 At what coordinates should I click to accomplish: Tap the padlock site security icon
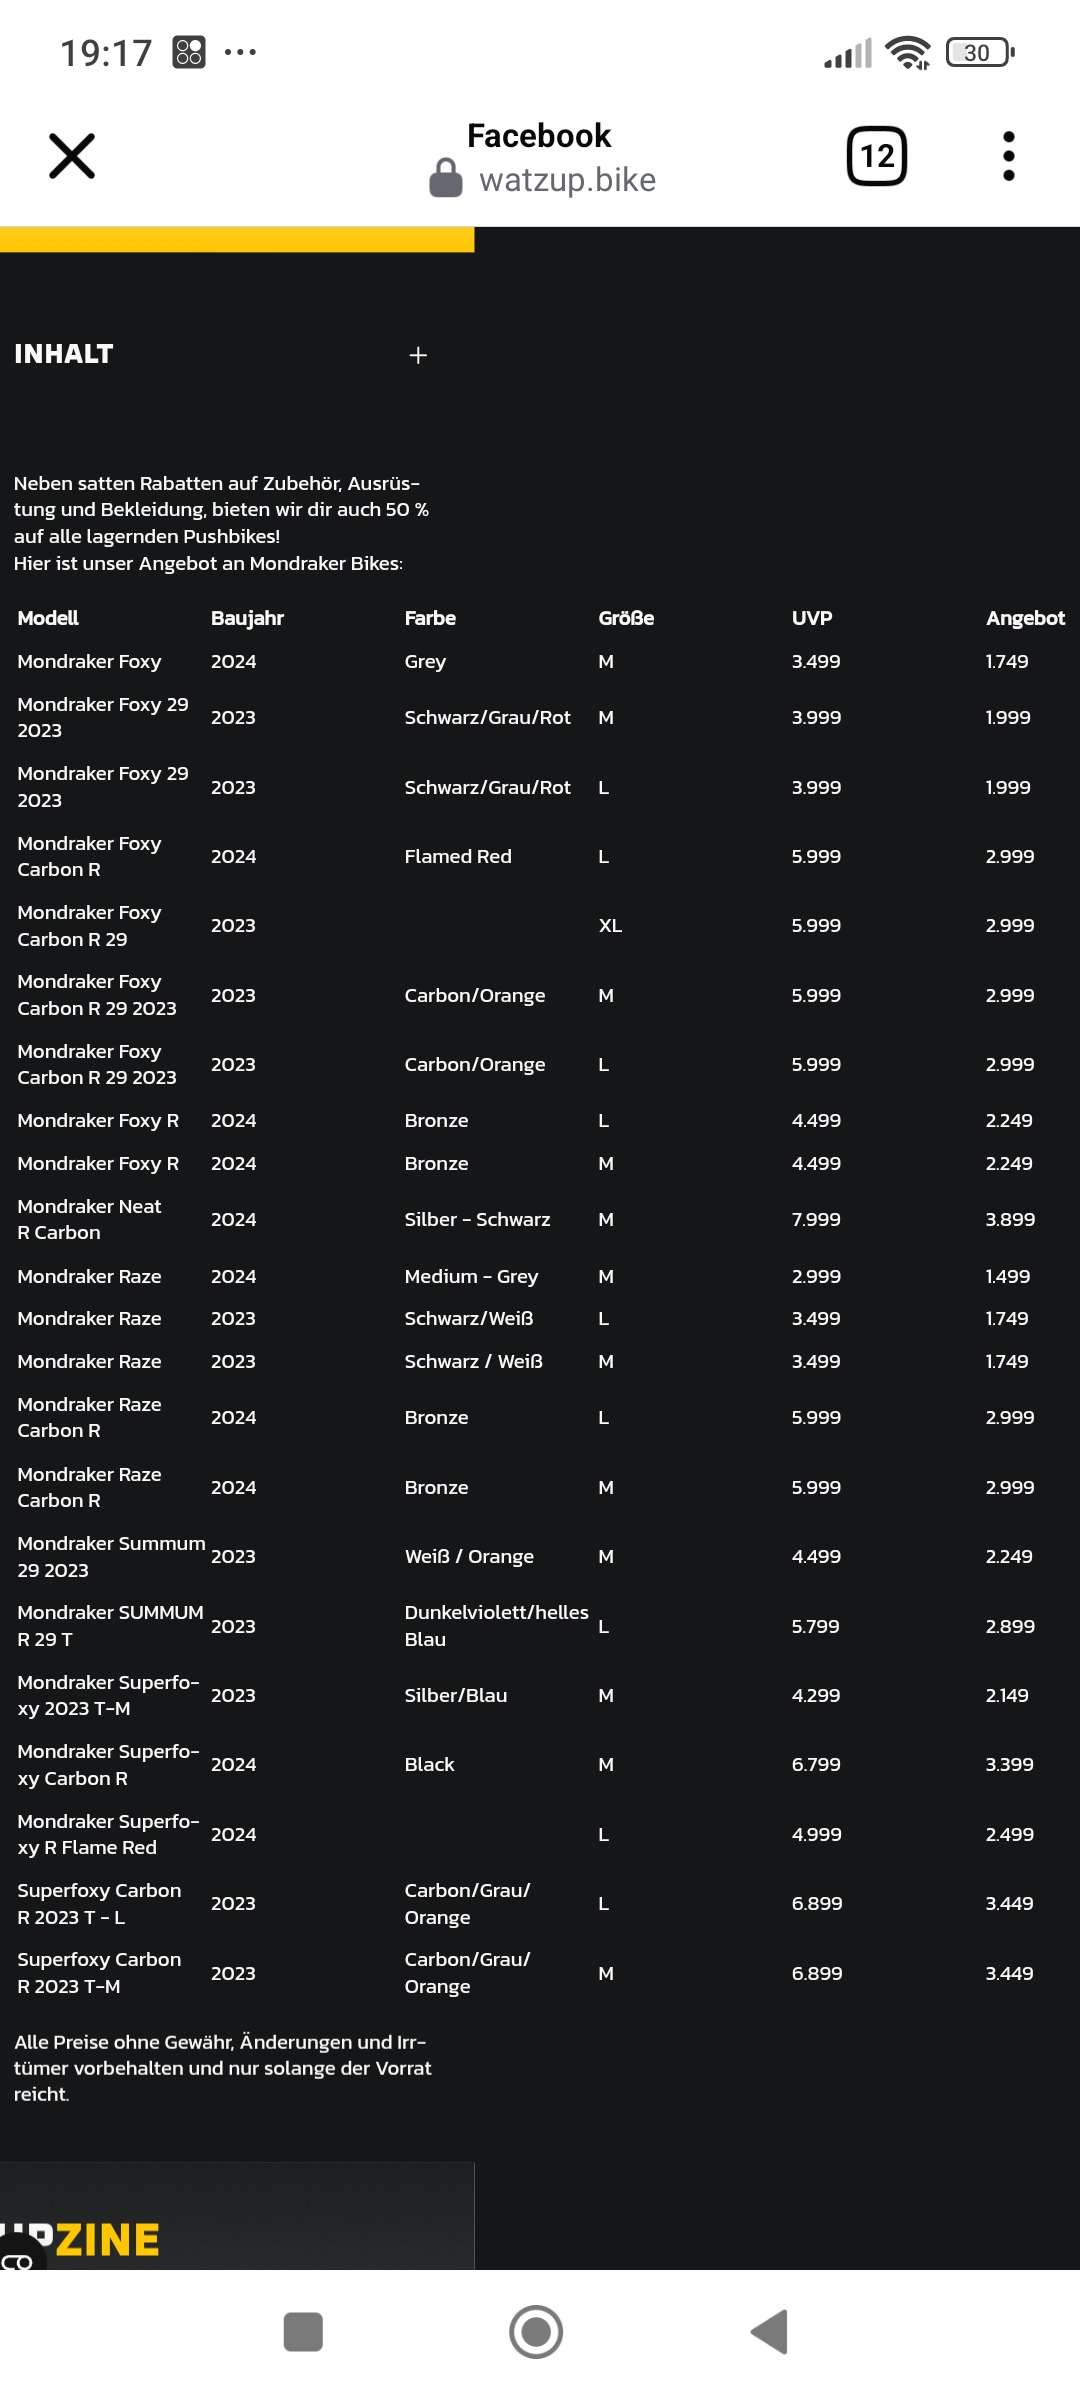coord(446,179)
